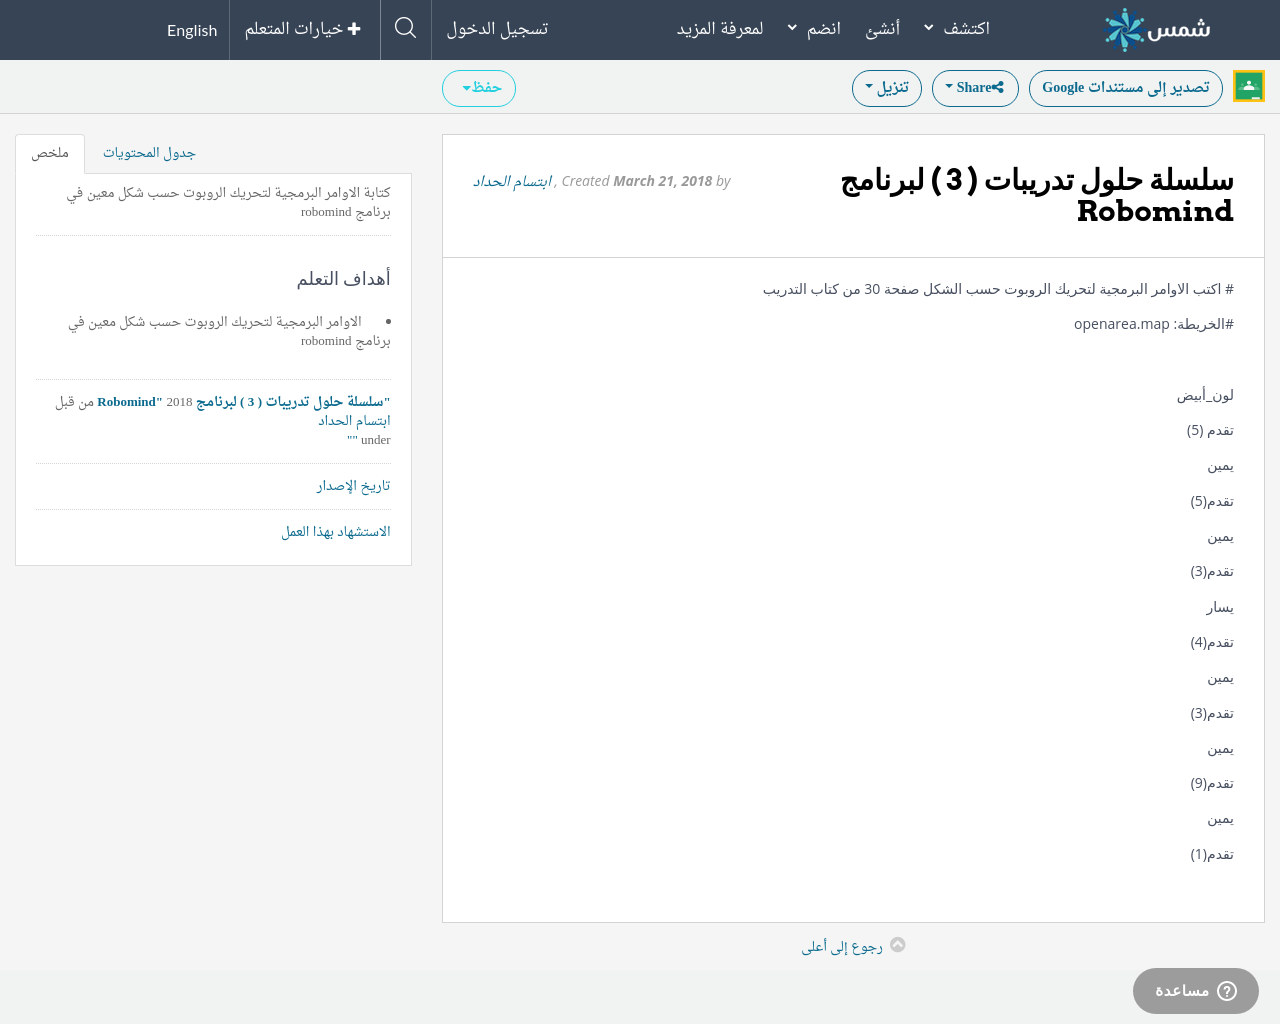Open the Share dropdown
1280x1024 pixels.
(974, 88)
